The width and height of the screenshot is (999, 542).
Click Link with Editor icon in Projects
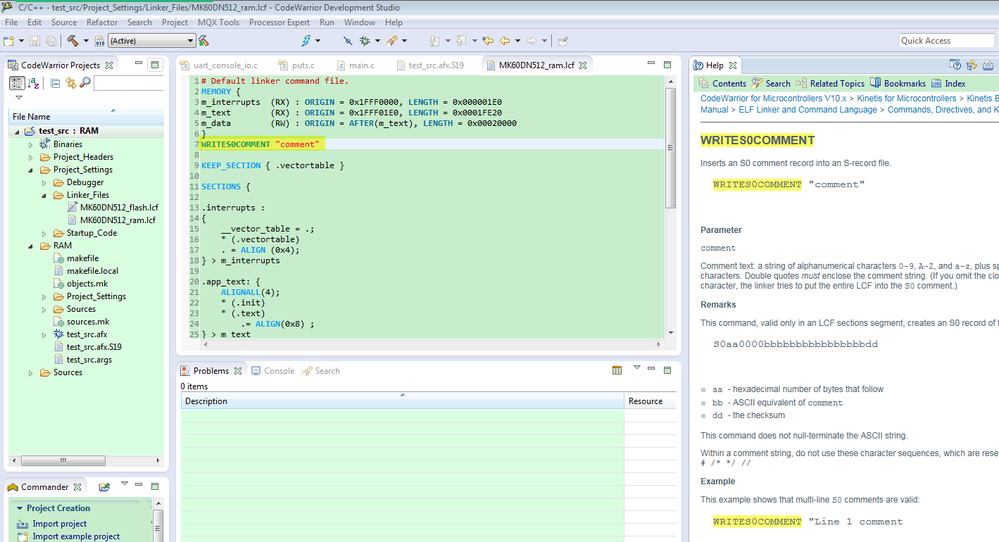click(70, 83)
